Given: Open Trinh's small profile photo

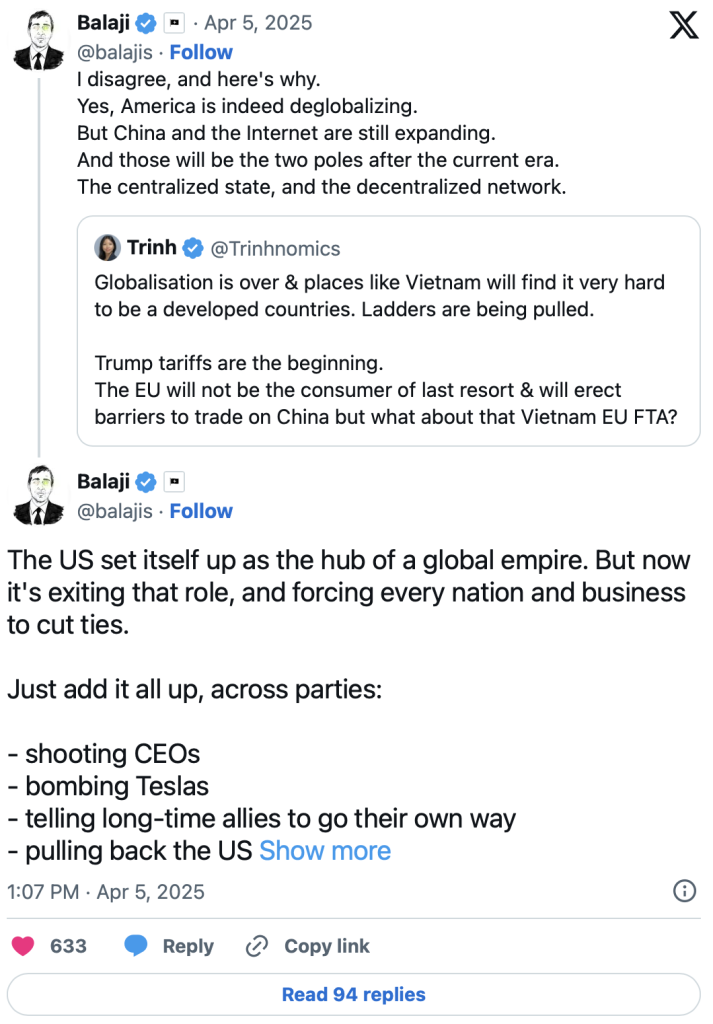Looking at the screenshot, I should (107, 248).
